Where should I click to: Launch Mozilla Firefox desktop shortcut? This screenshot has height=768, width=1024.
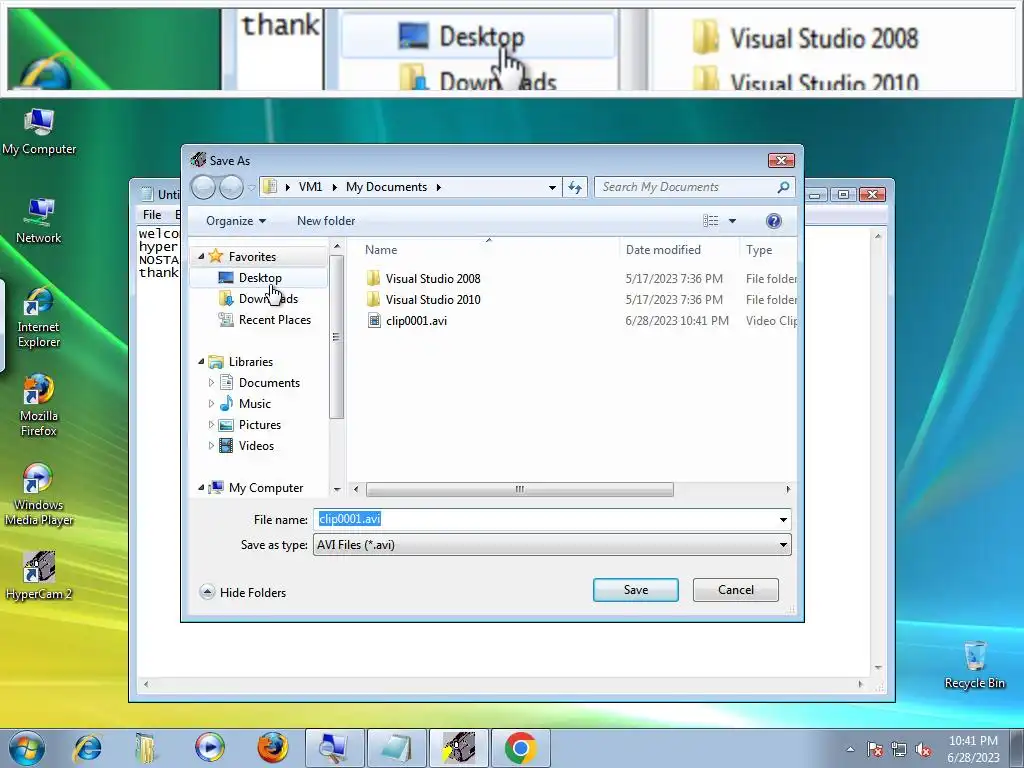coord(39,405)
